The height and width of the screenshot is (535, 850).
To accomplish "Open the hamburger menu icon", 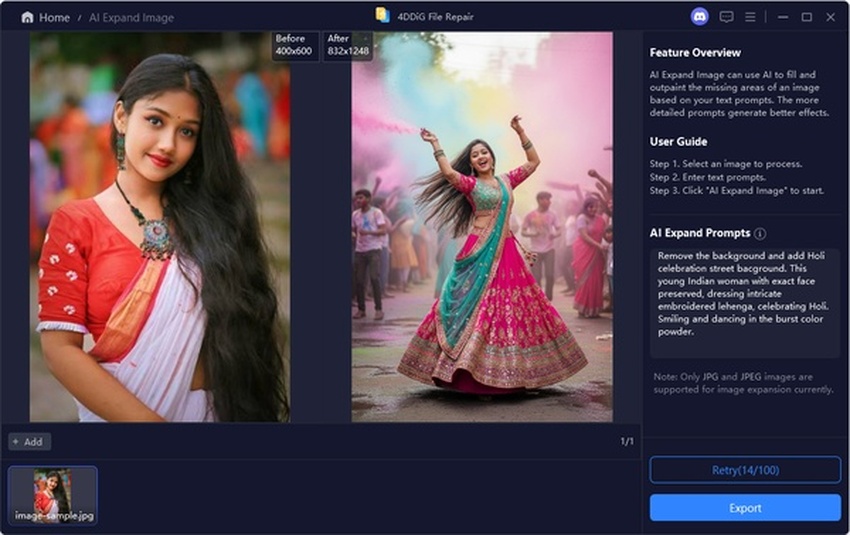I will click(750, 17).
